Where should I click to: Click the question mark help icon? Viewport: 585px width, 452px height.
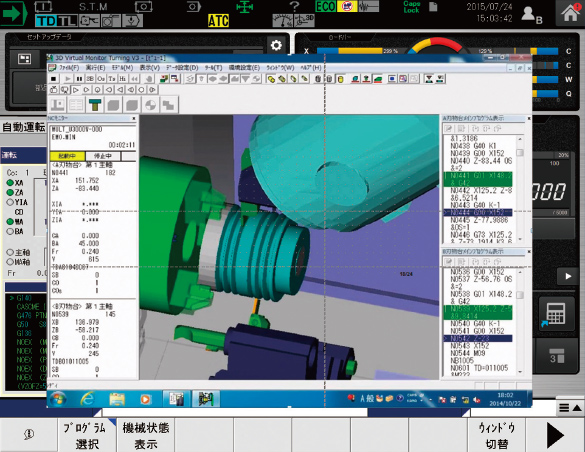pyautogui.click(x=294, y=6)
